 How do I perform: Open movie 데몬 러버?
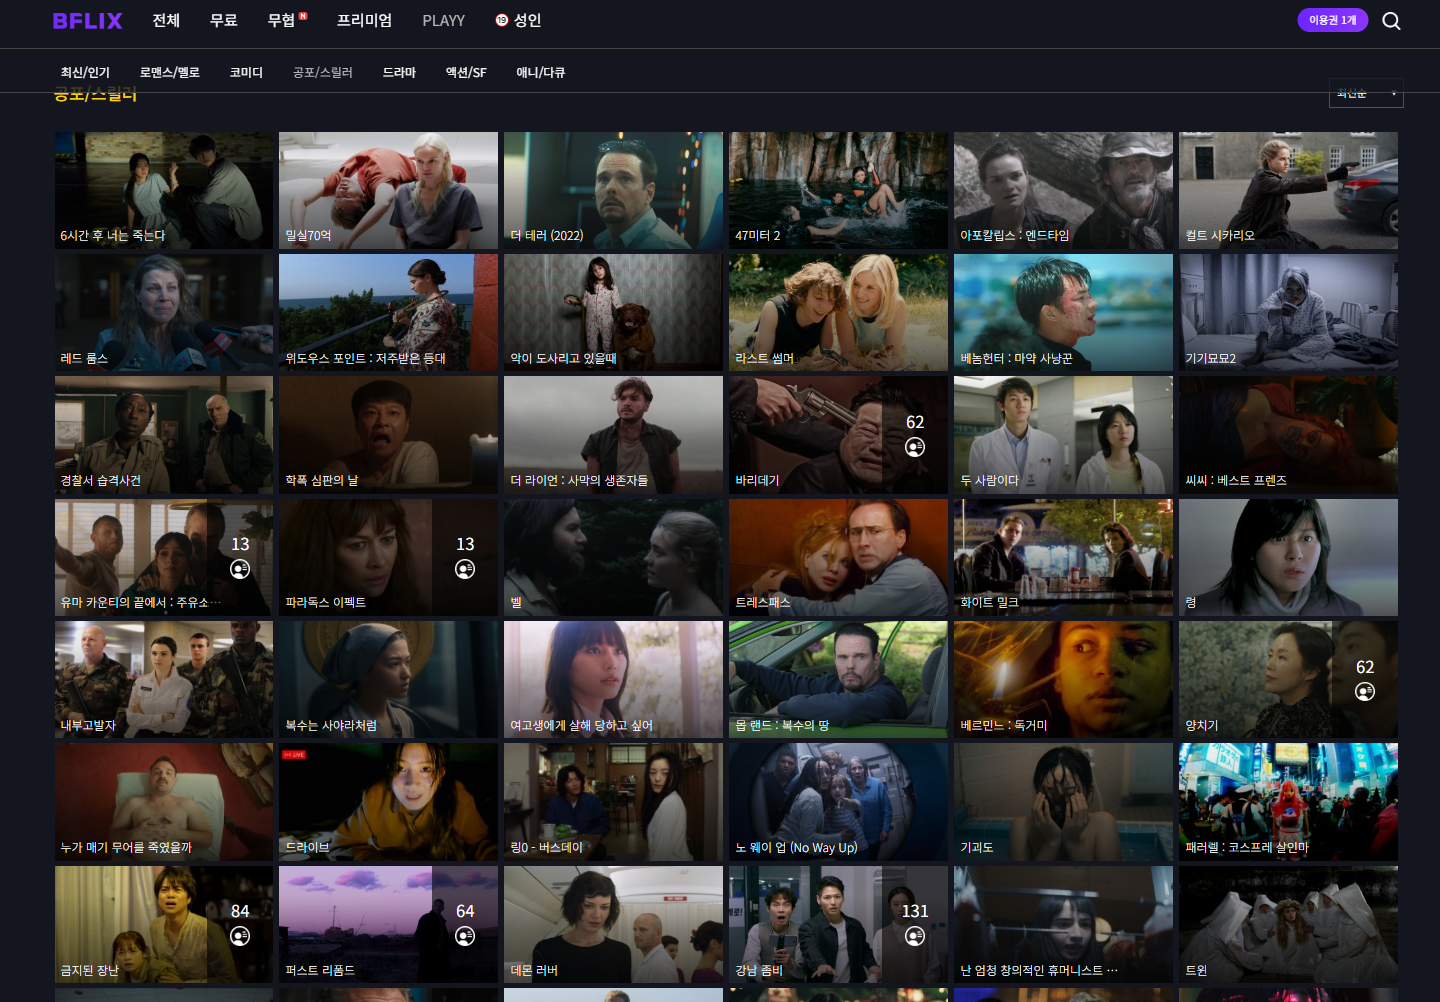(613, 924)
